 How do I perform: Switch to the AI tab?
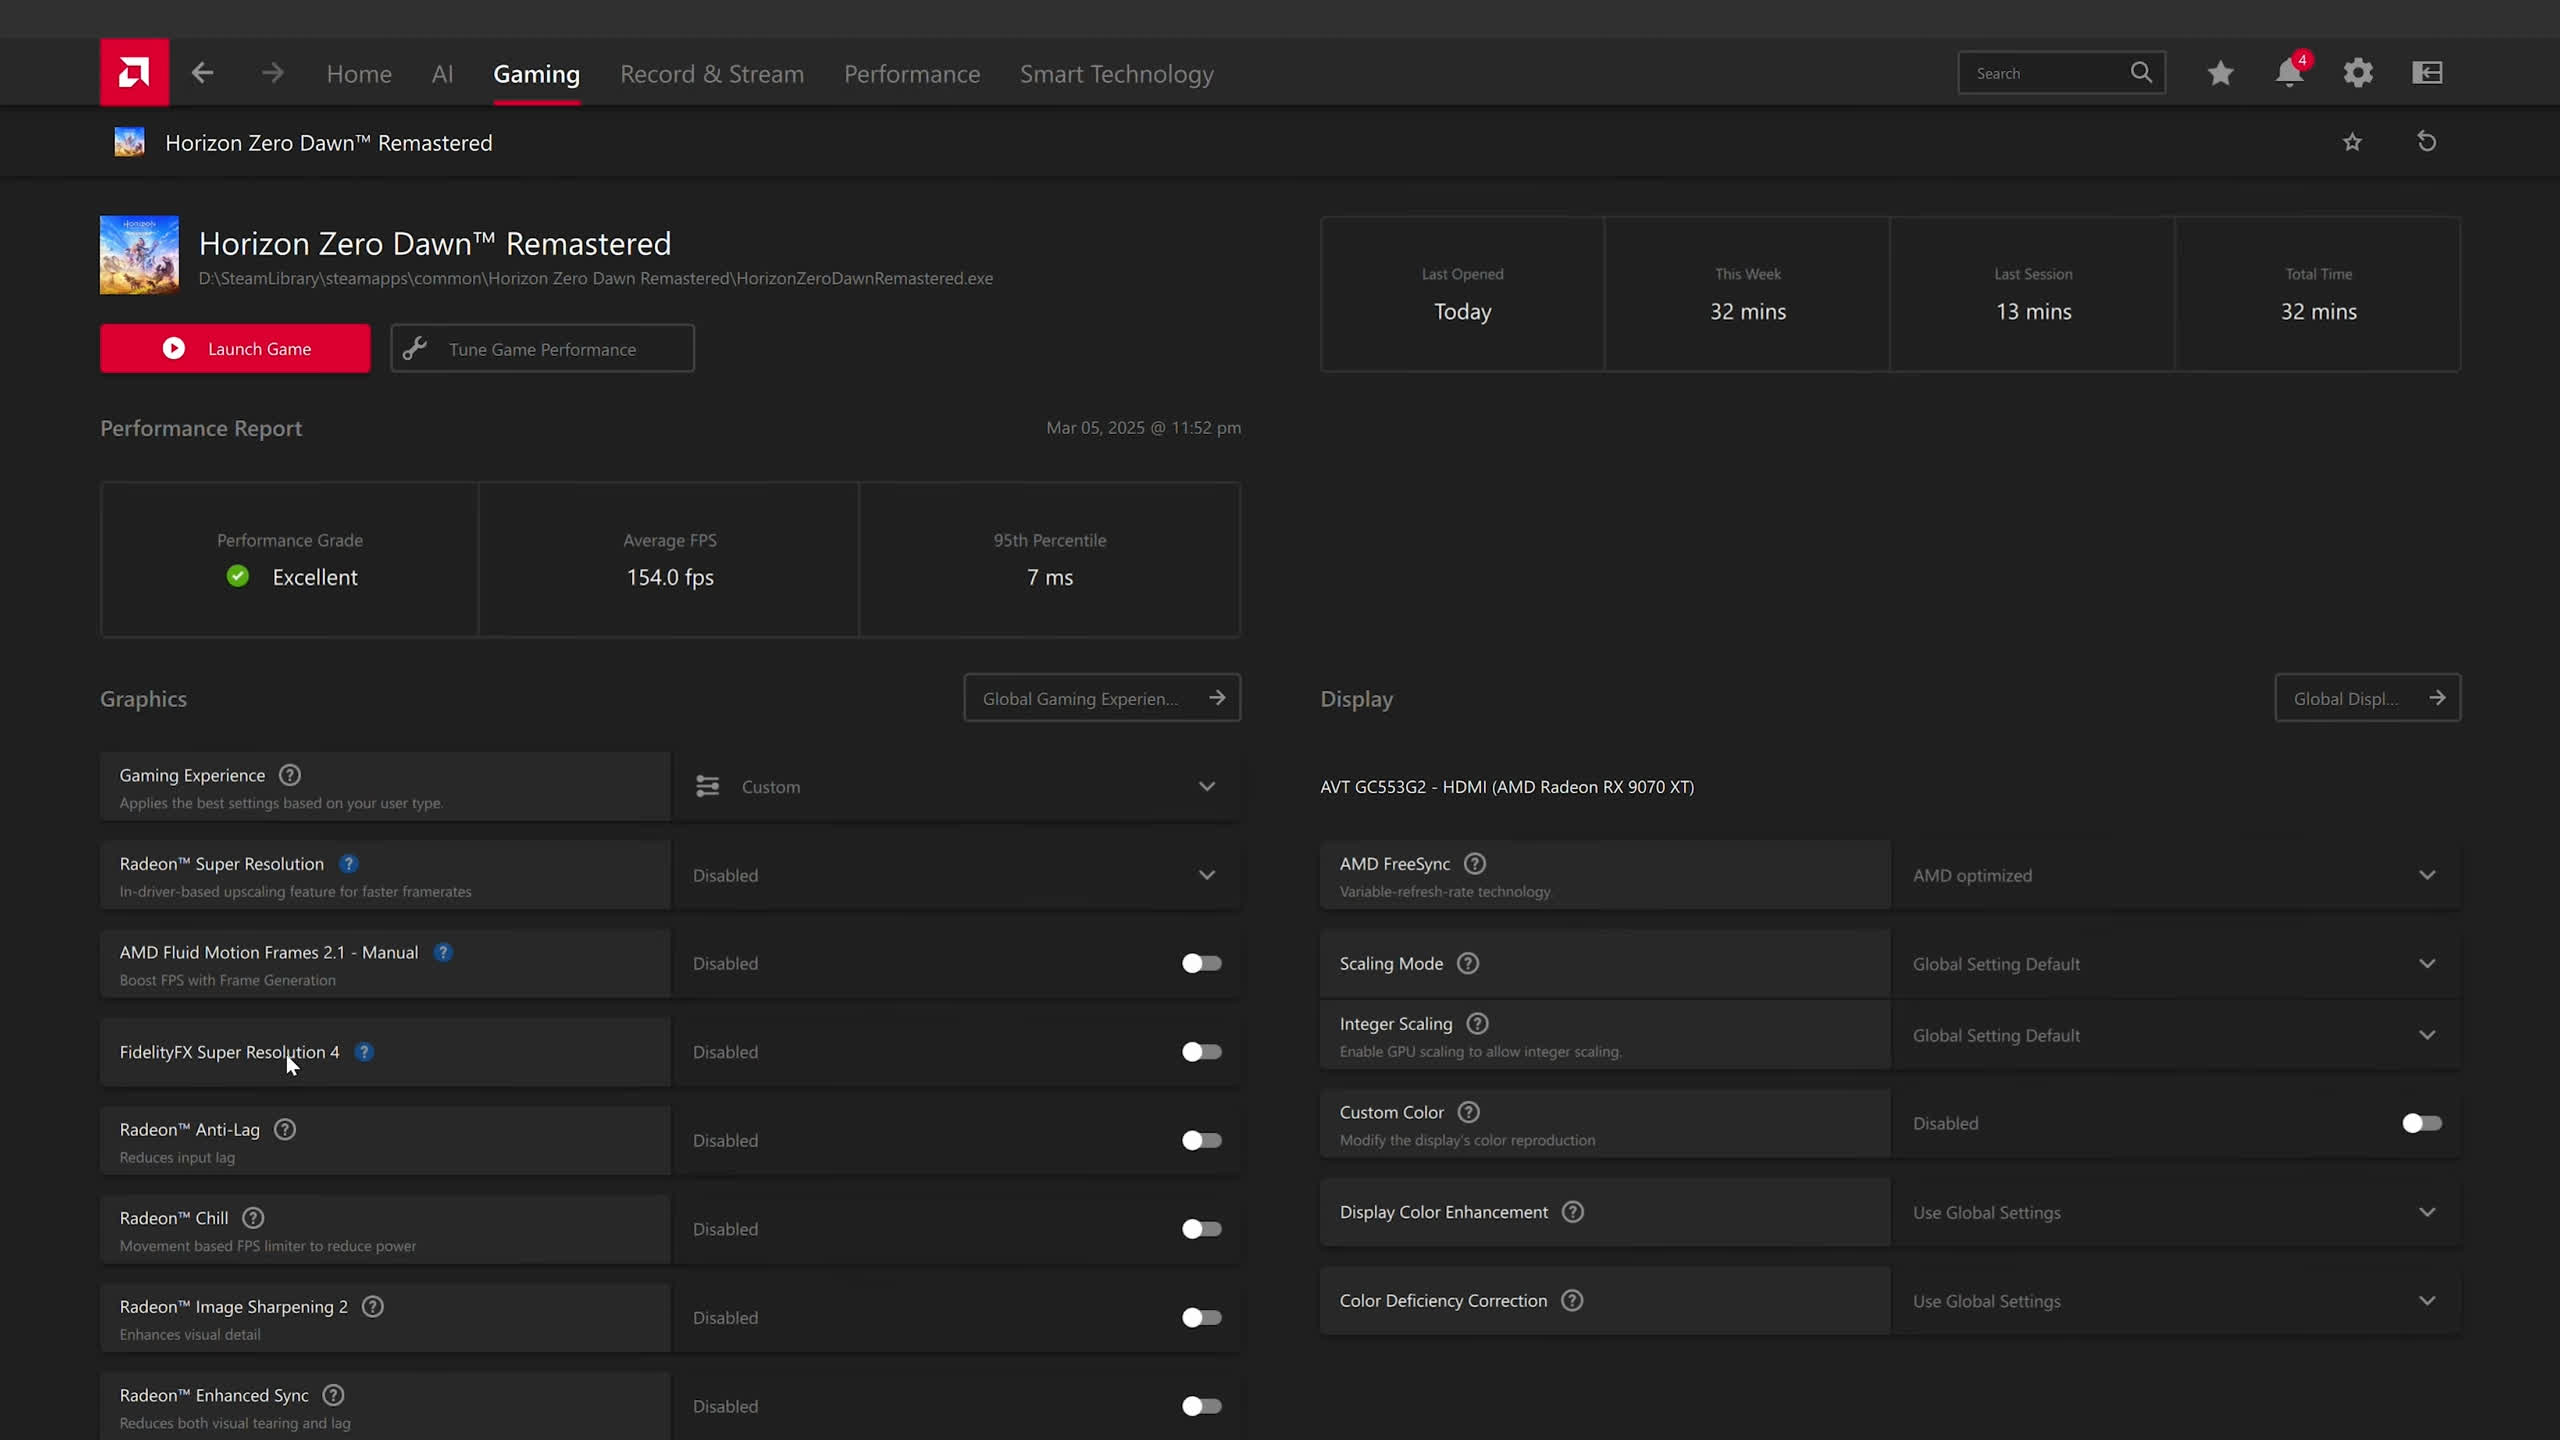[442, 74]
